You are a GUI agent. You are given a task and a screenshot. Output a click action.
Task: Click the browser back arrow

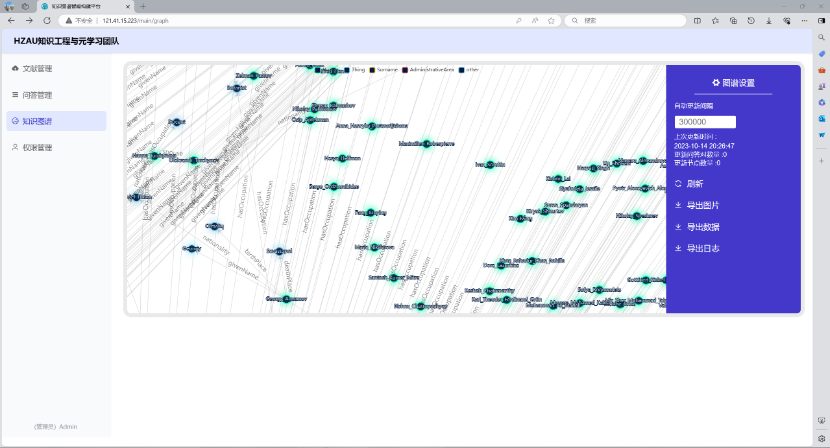[x=11, y=20]
